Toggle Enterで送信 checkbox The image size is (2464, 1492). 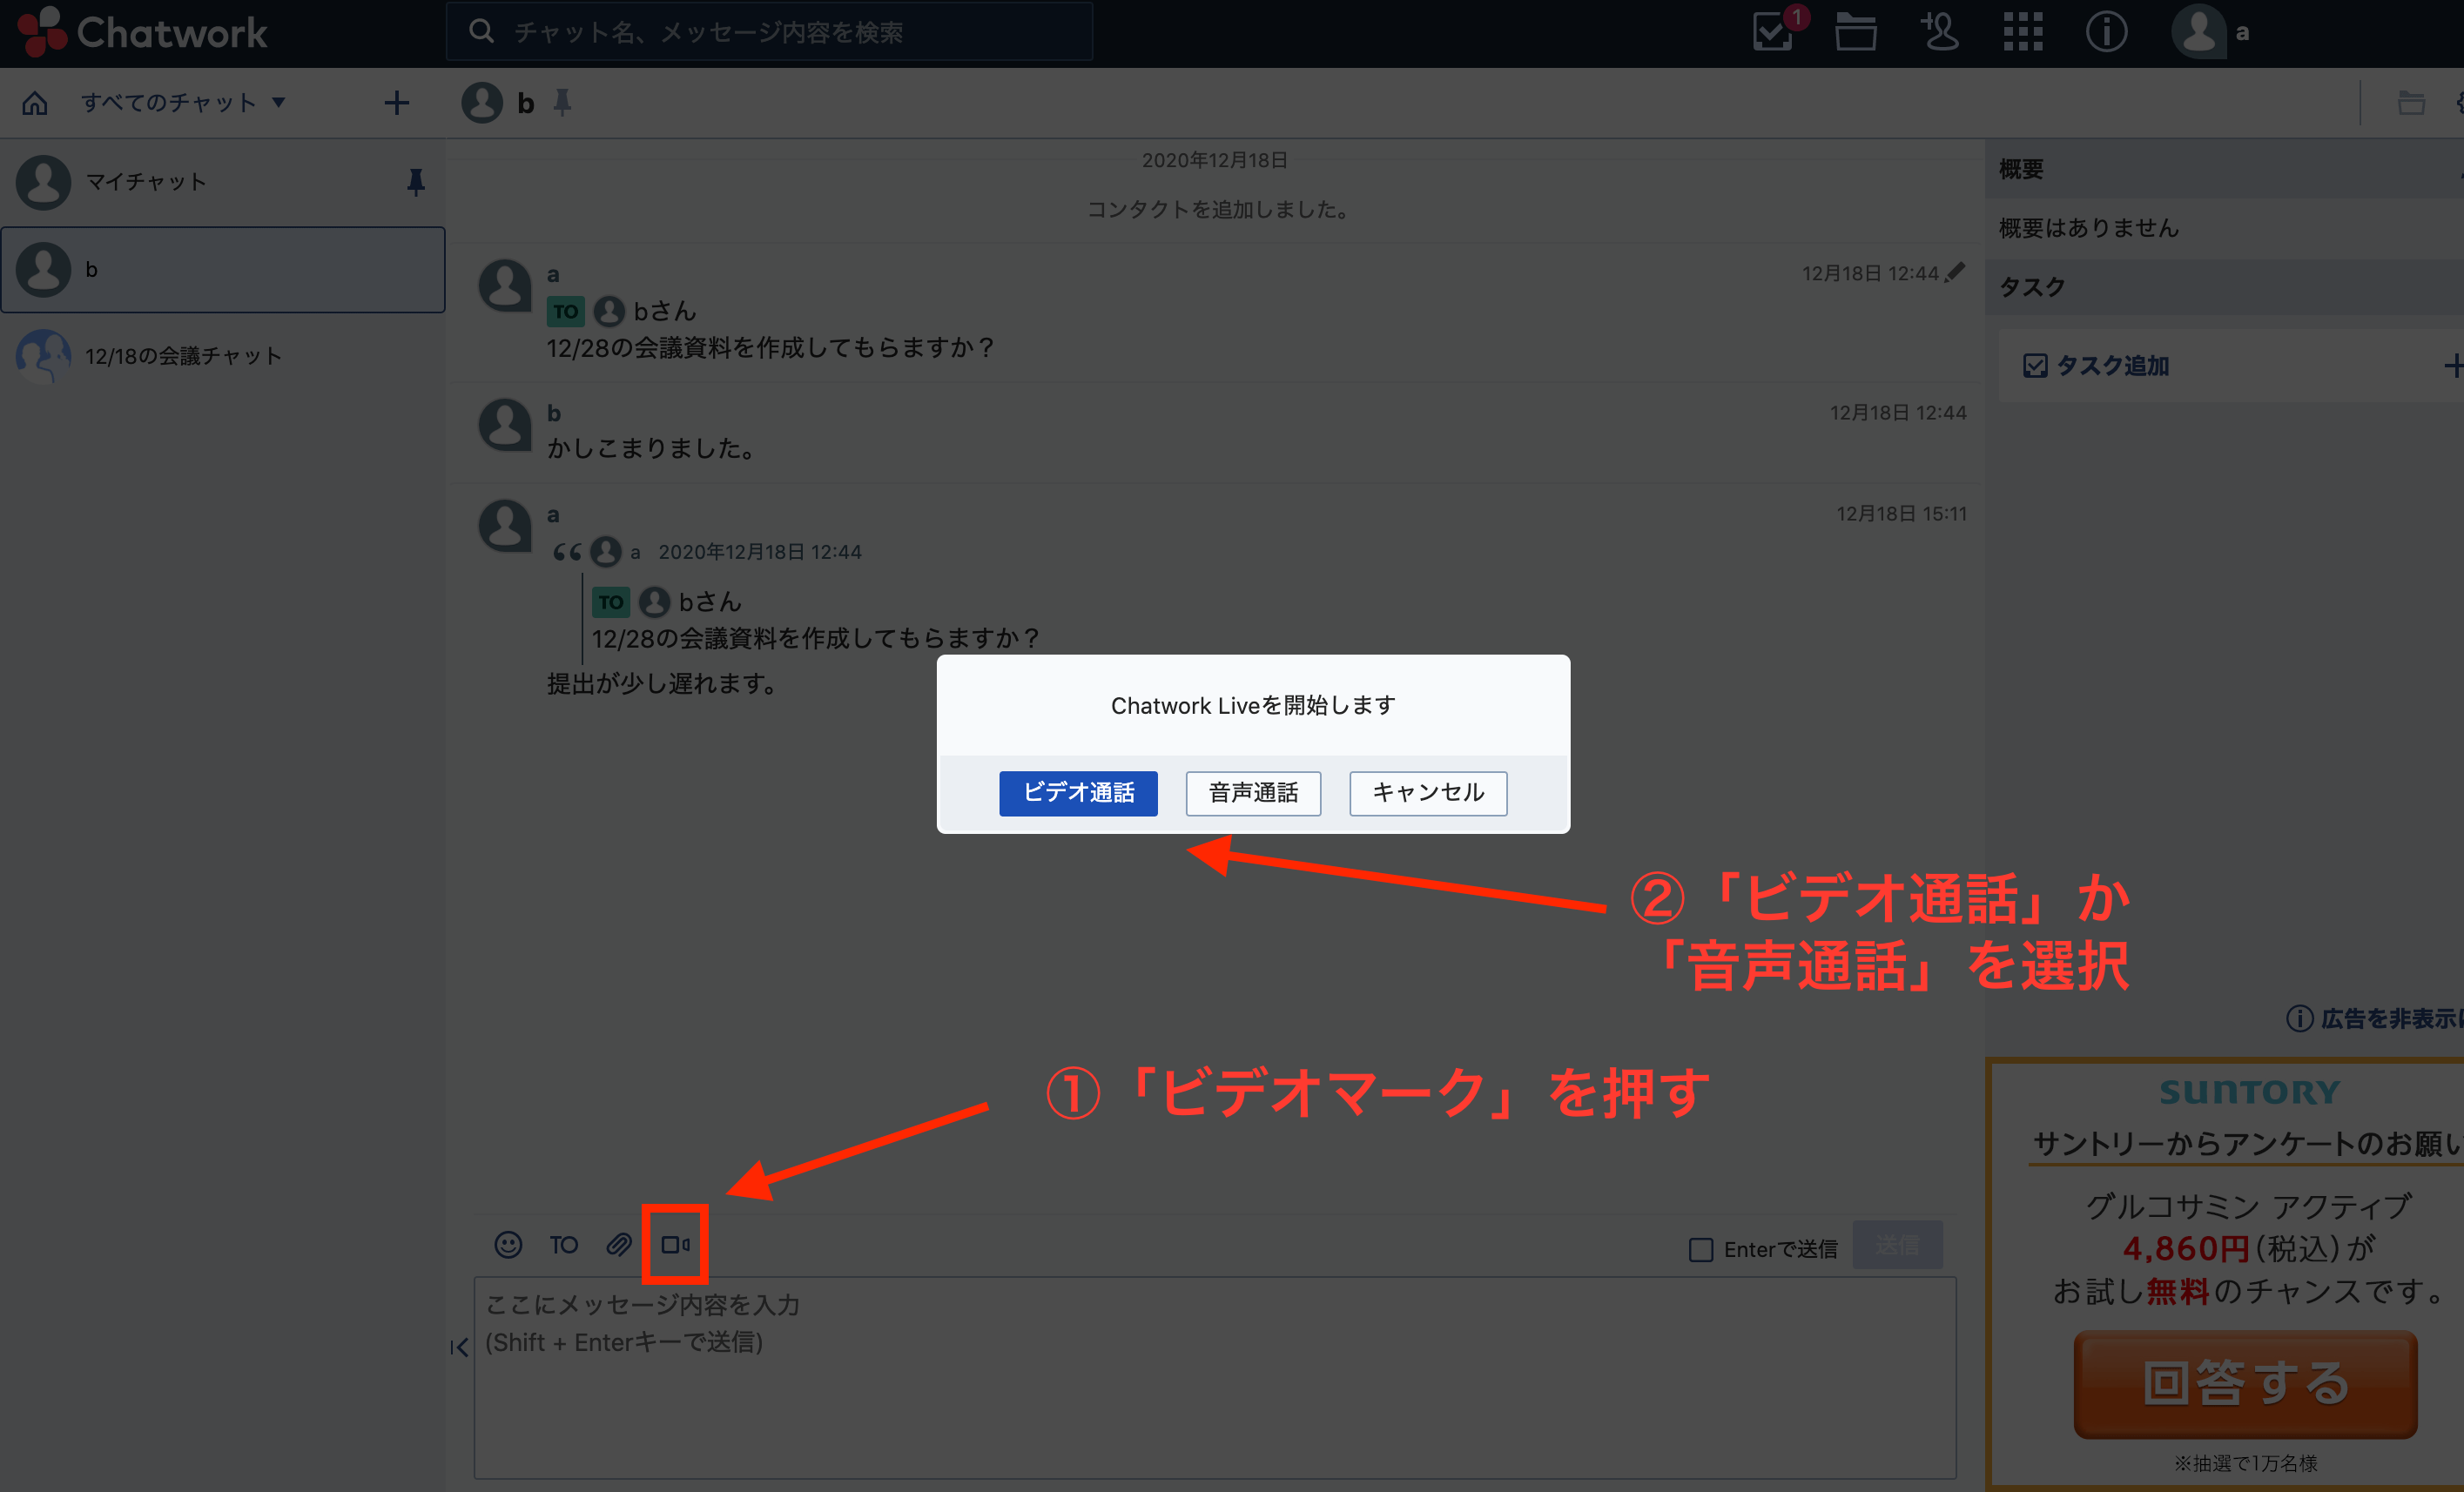(x=1700, y=1249)
